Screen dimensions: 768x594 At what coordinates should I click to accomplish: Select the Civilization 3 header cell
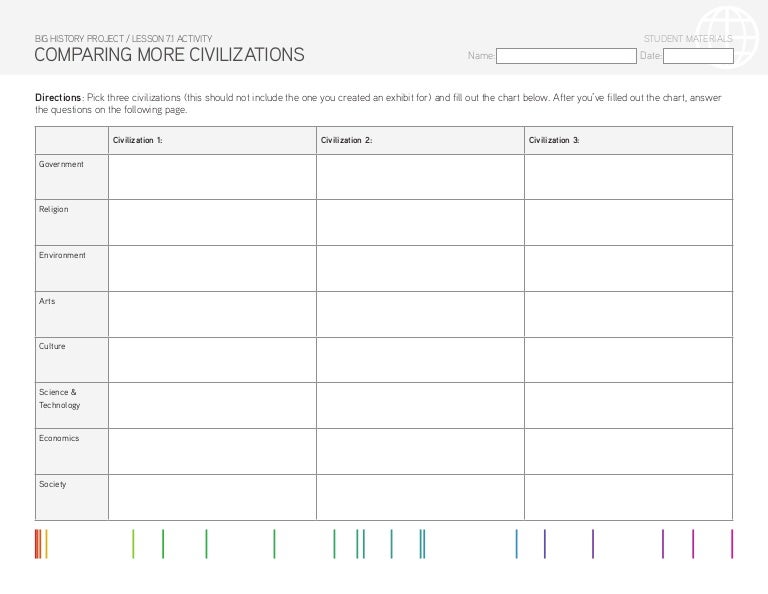[x=628, y=141]
